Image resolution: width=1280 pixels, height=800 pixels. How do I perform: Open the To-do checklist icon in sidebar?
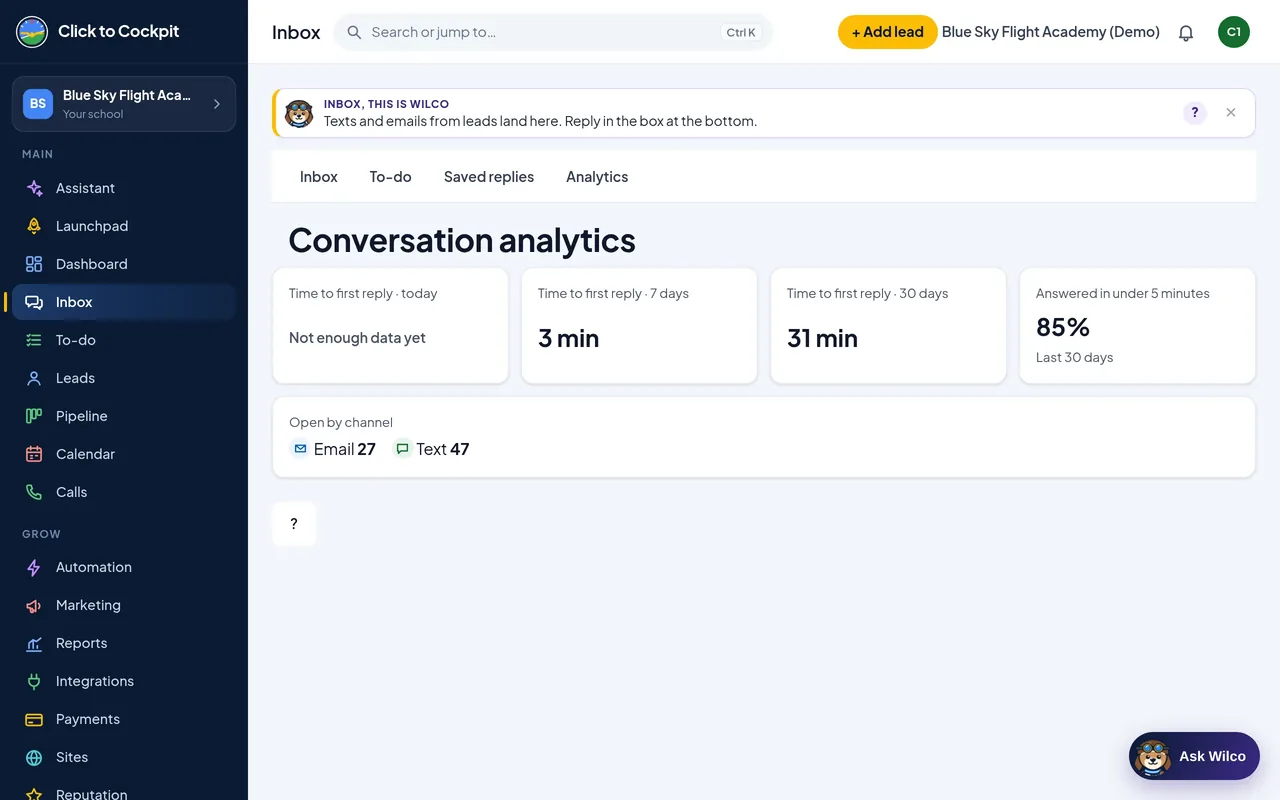(34, 340)
